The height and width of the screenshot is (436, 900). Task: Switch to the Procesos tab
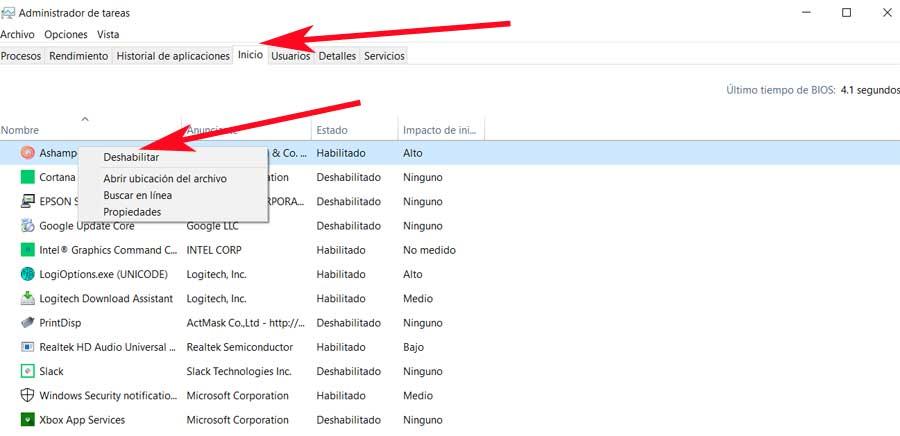pyautogui.click(x=21, y=56)
